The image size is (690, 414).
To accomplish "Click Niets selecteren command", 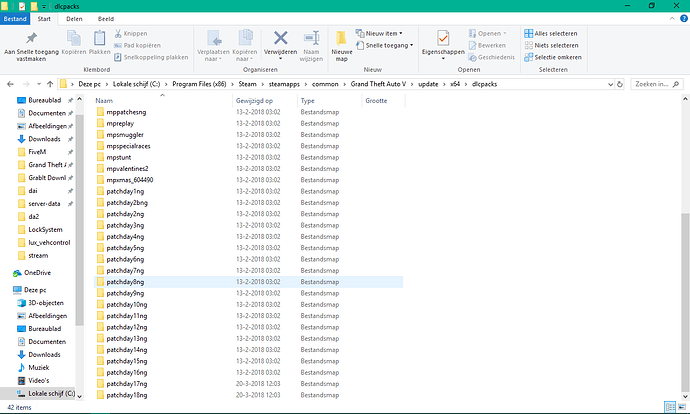I will click(x=551, y=45).
